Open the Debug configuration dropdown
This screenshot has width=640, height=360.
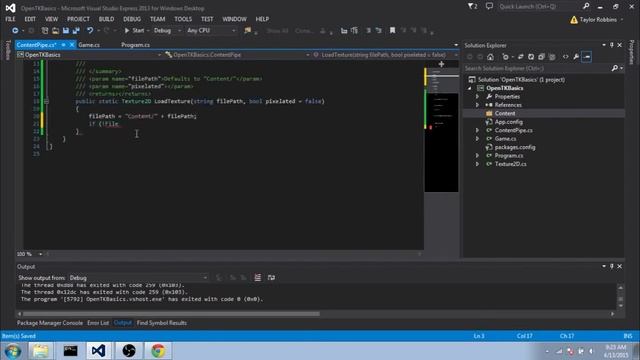pyautogui.click(x=167, y=31)
